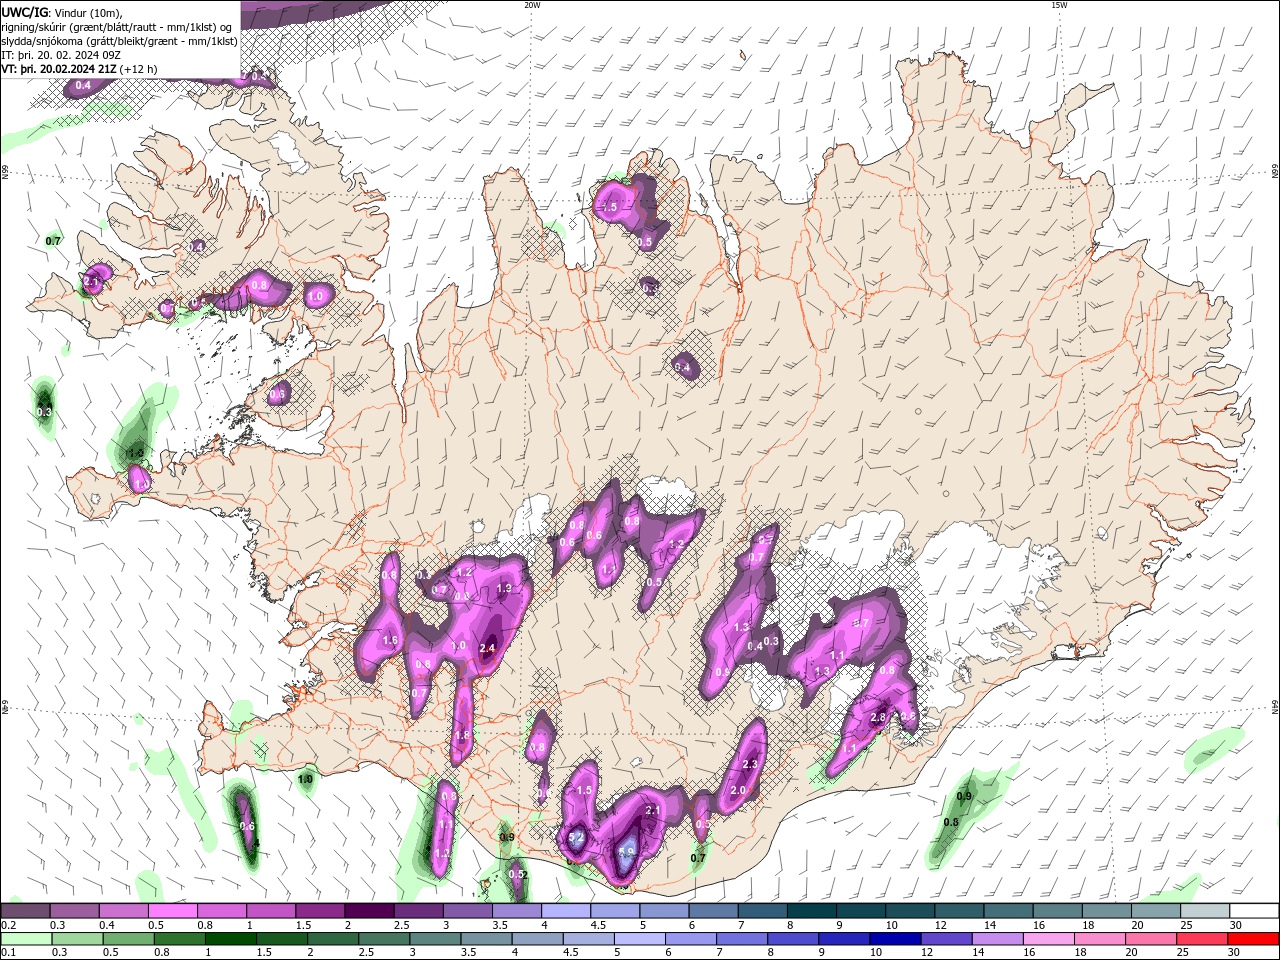The width and height of the screenshot is (1280, 960).
Task: Click the 'UWC/IG: Vindur (10m)' title line
Action: (x=60, y=12)
